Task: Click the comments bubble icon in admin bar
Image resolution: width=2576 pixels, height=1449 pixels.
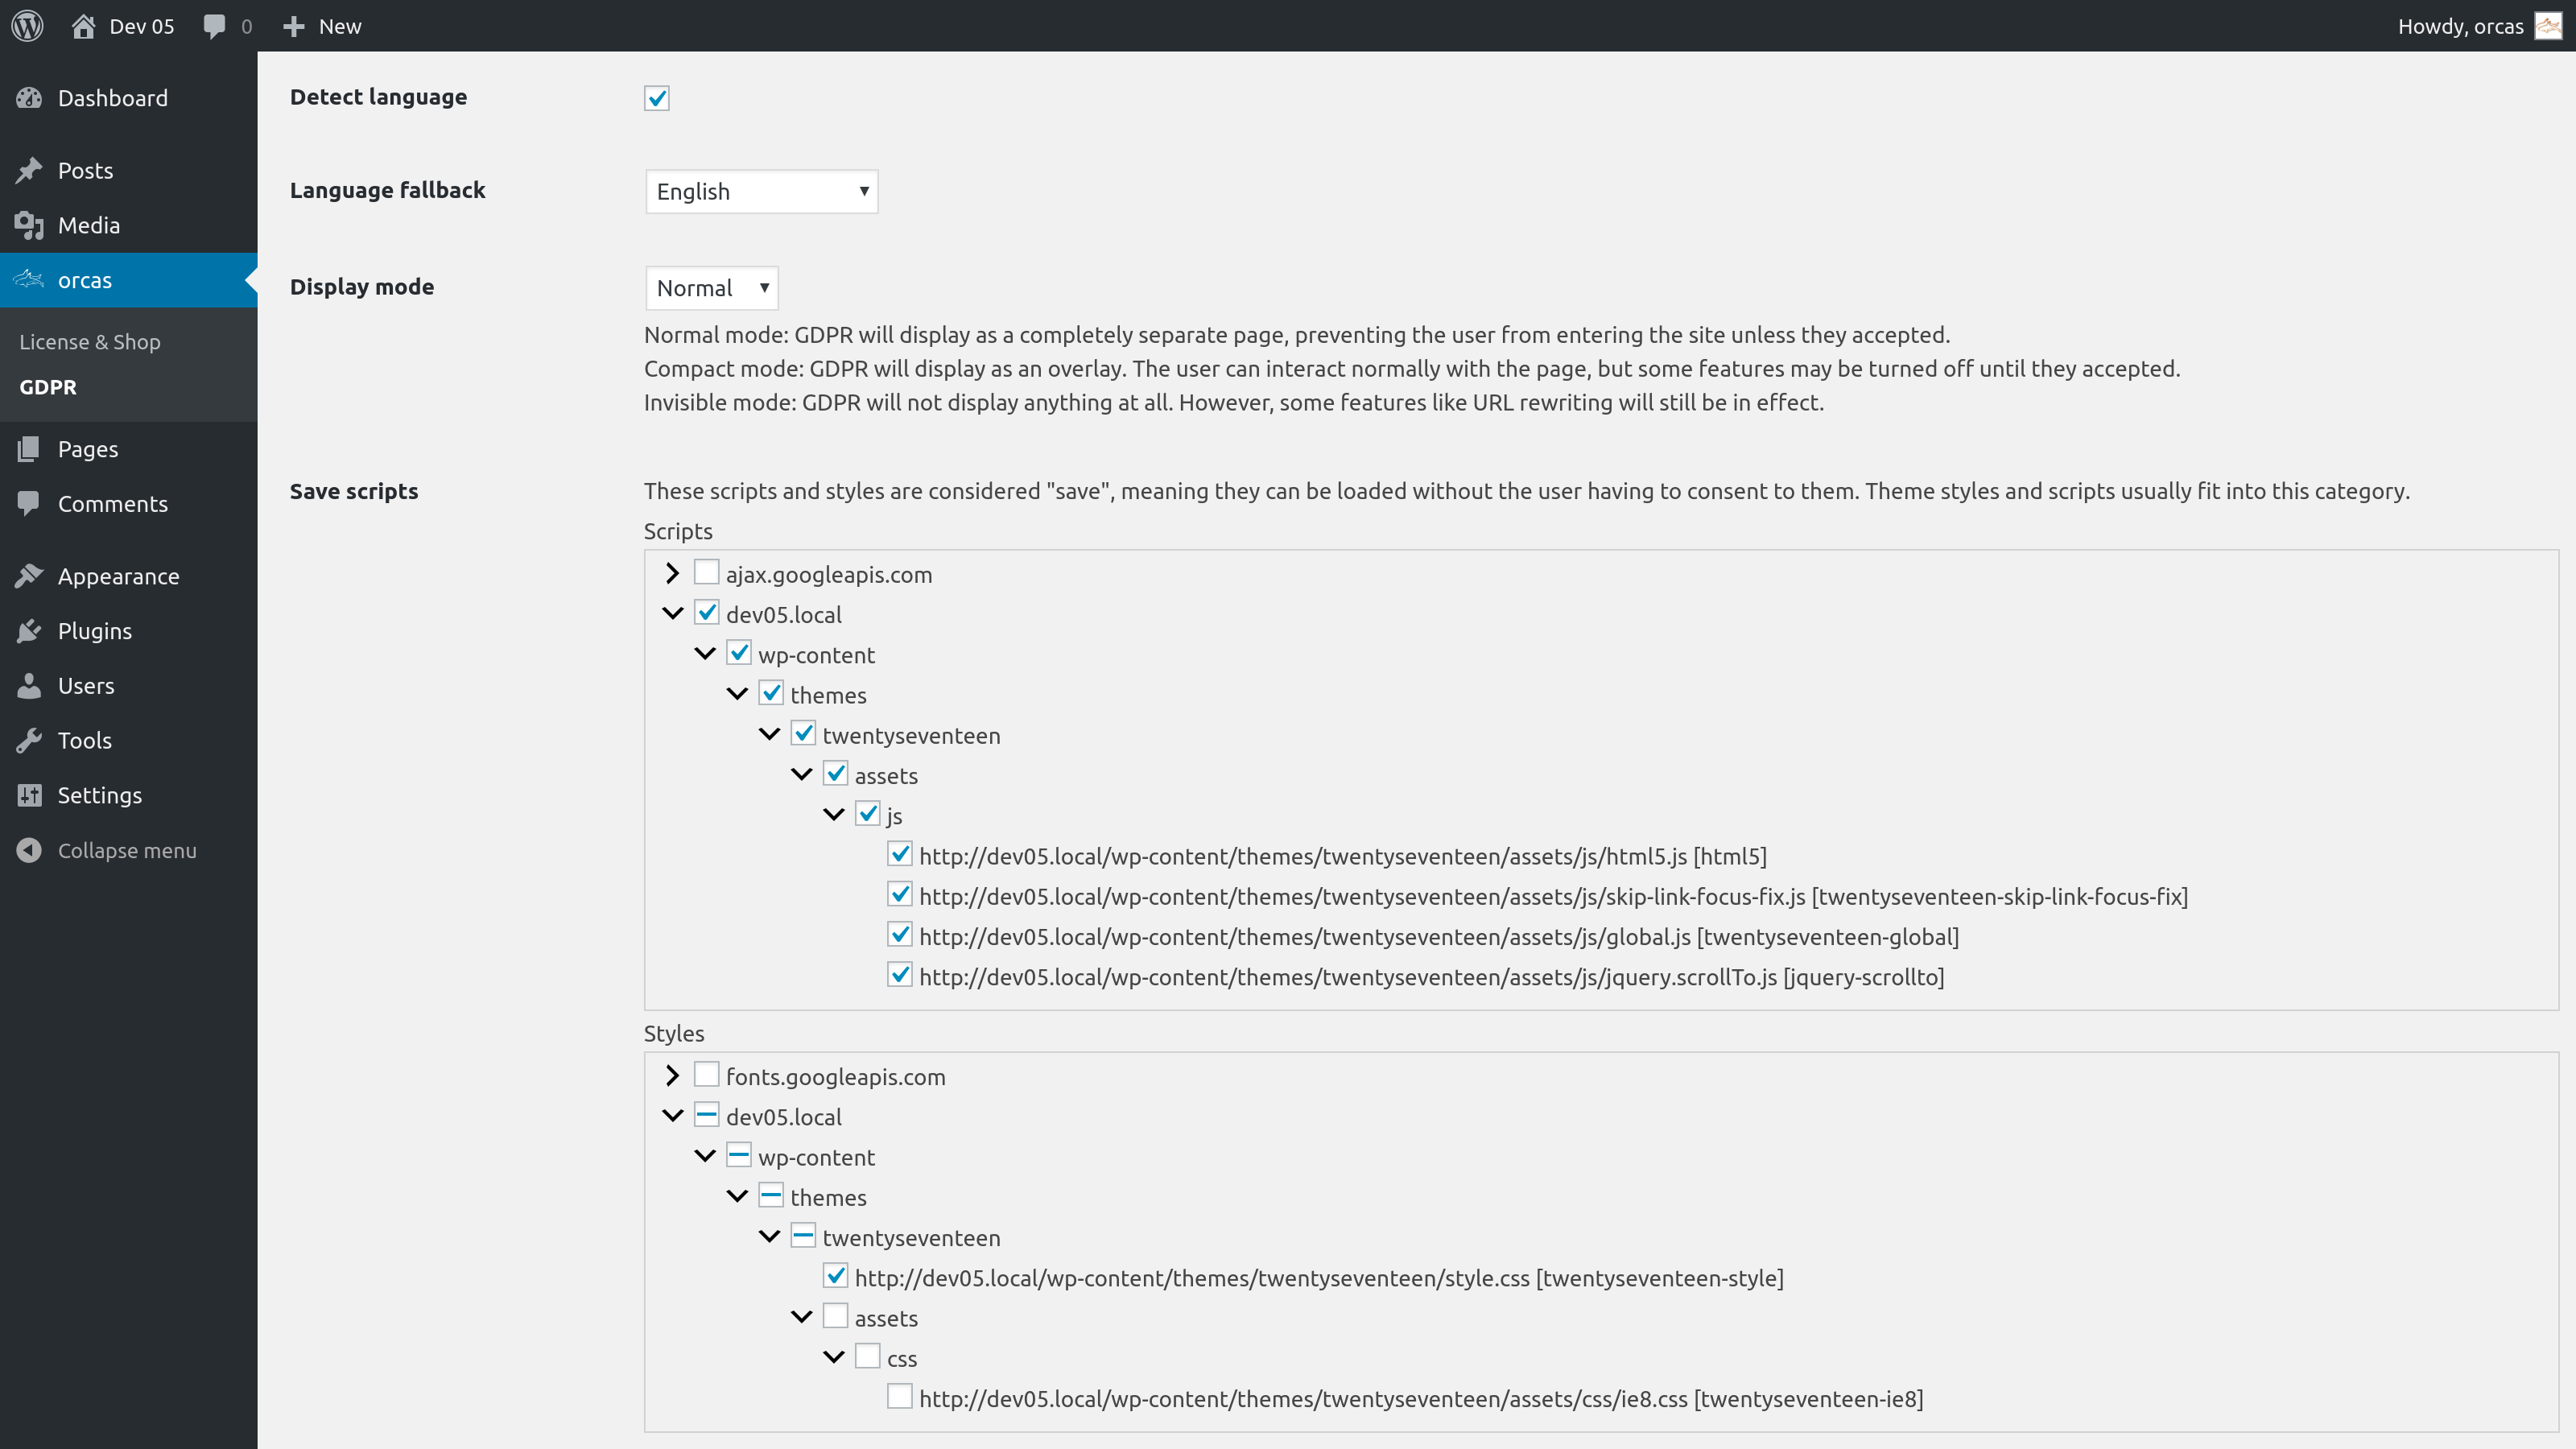Action: point(214,26)
